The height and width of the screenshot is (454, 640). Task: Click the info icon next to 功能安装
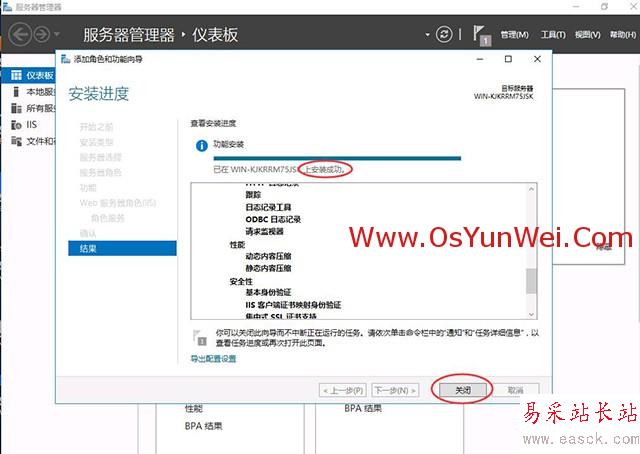coord(202,145)
